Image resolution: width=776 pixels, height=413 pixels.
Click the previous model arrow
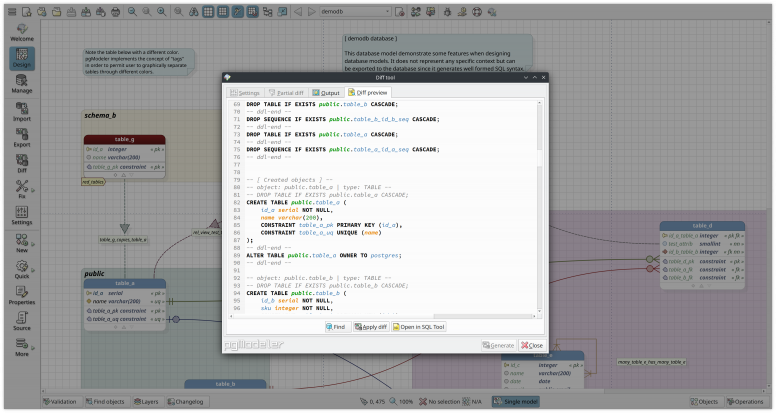(298, 11)
